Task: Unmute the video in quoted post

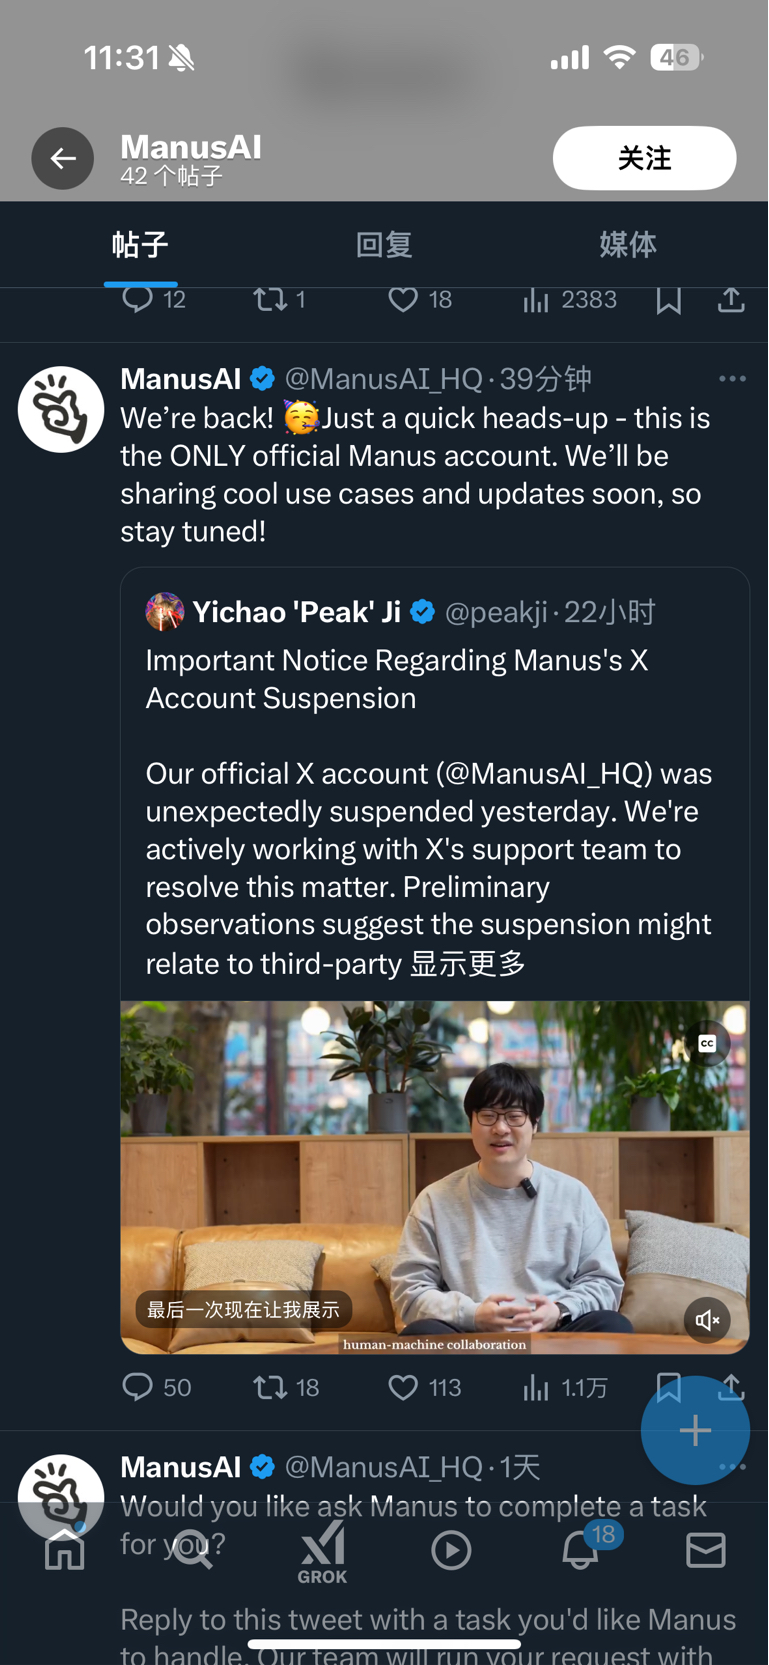Action: 707,1320
